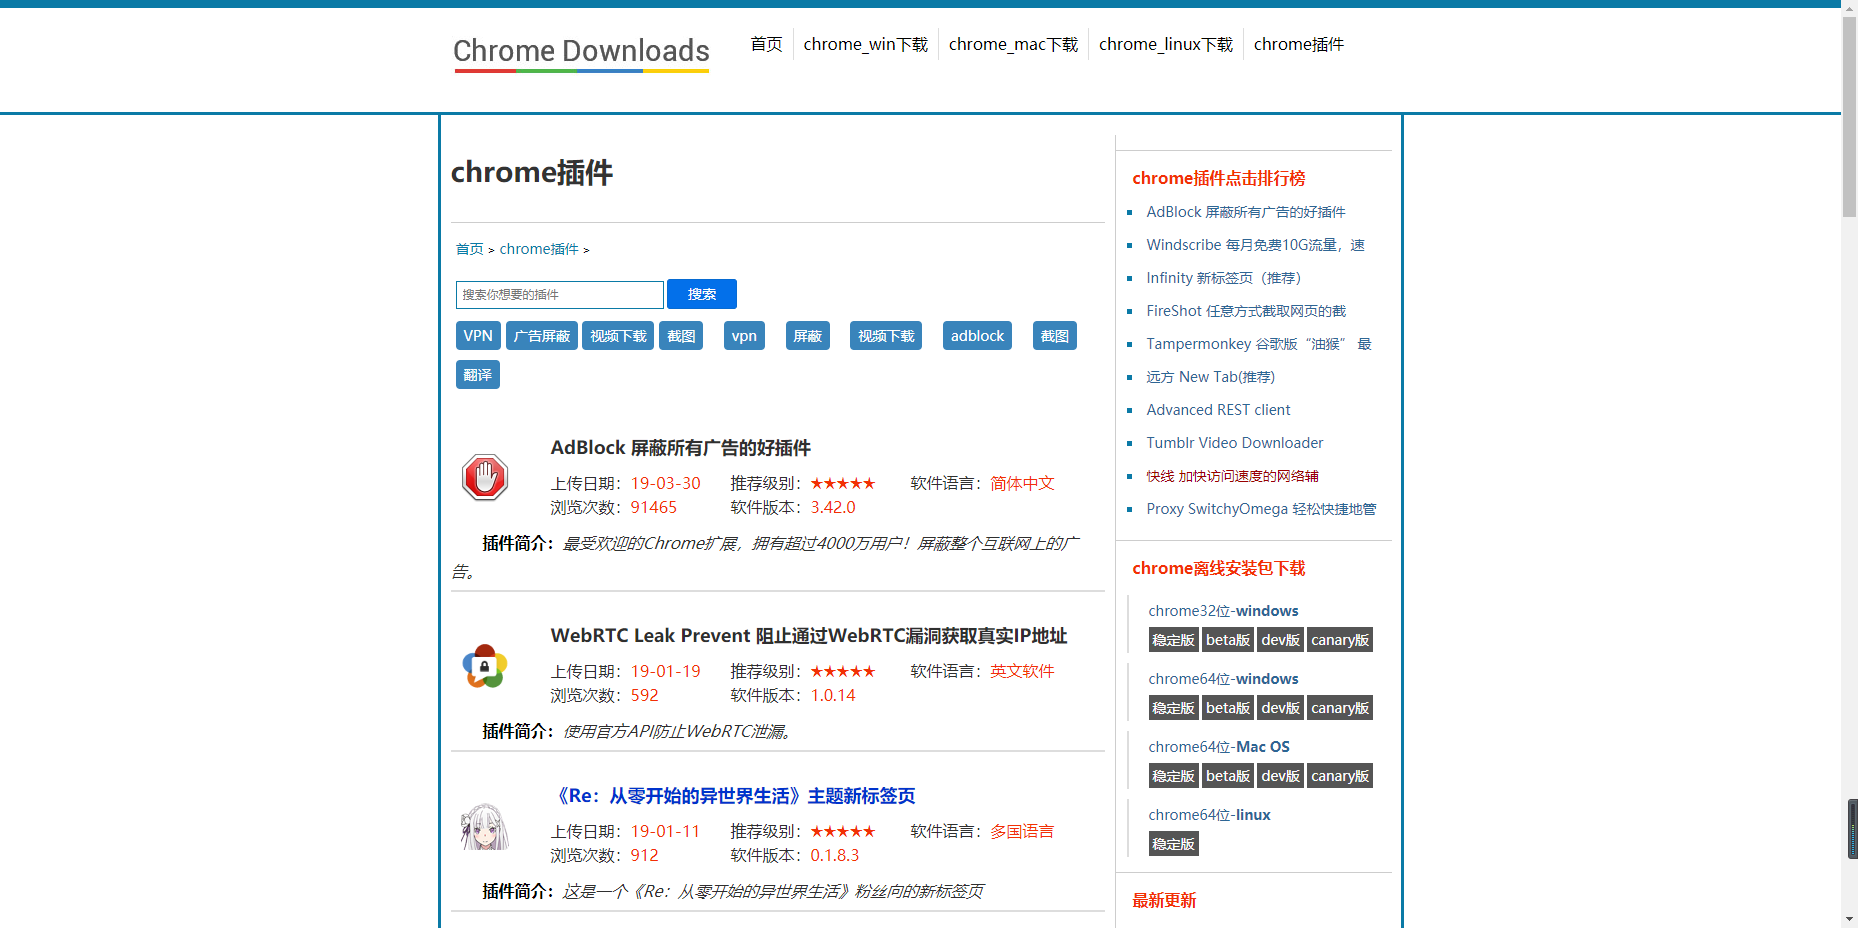
Task: Download 稳定版 under chrome64位-Mac OS
Action: click(1174, 776)
